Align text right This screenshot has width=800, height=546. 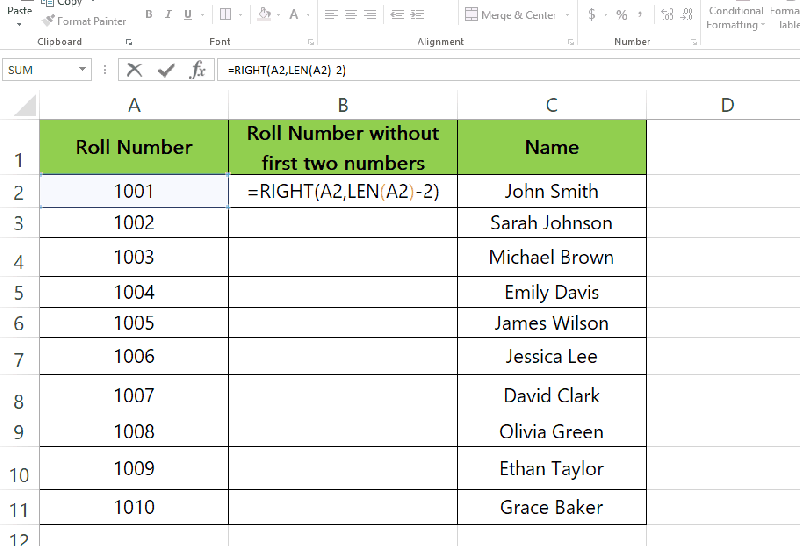pos(370,14)
